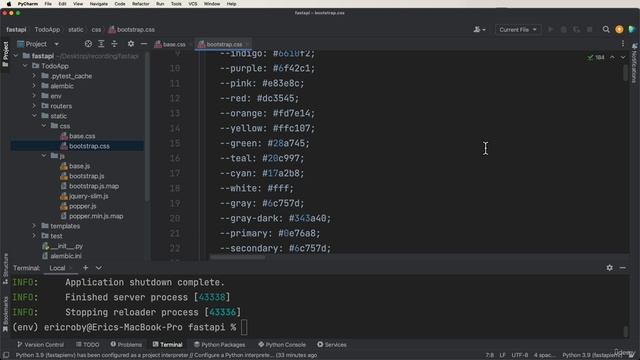
Task: Click the Stop icon in toolbar
Action: [x=589, y=29]
